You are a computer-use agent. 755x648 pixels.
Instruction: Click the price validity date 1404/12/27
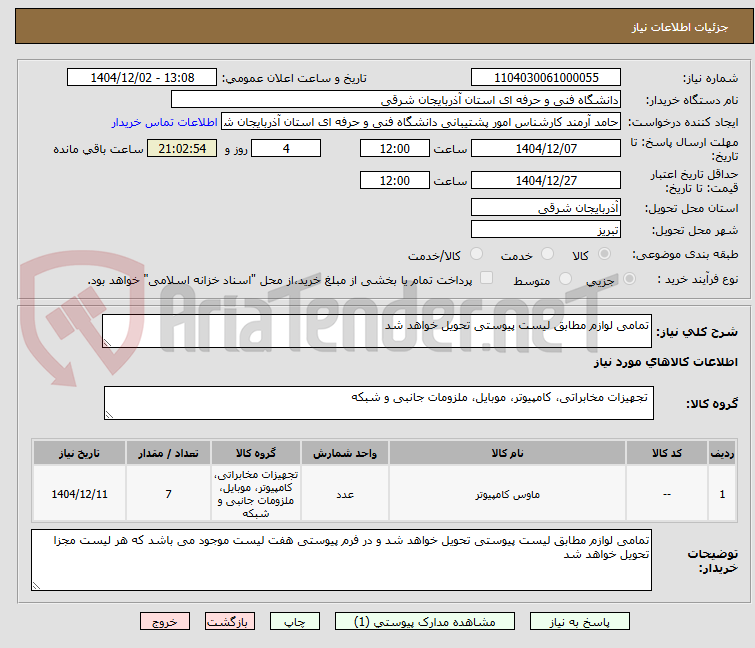(546, 181)
